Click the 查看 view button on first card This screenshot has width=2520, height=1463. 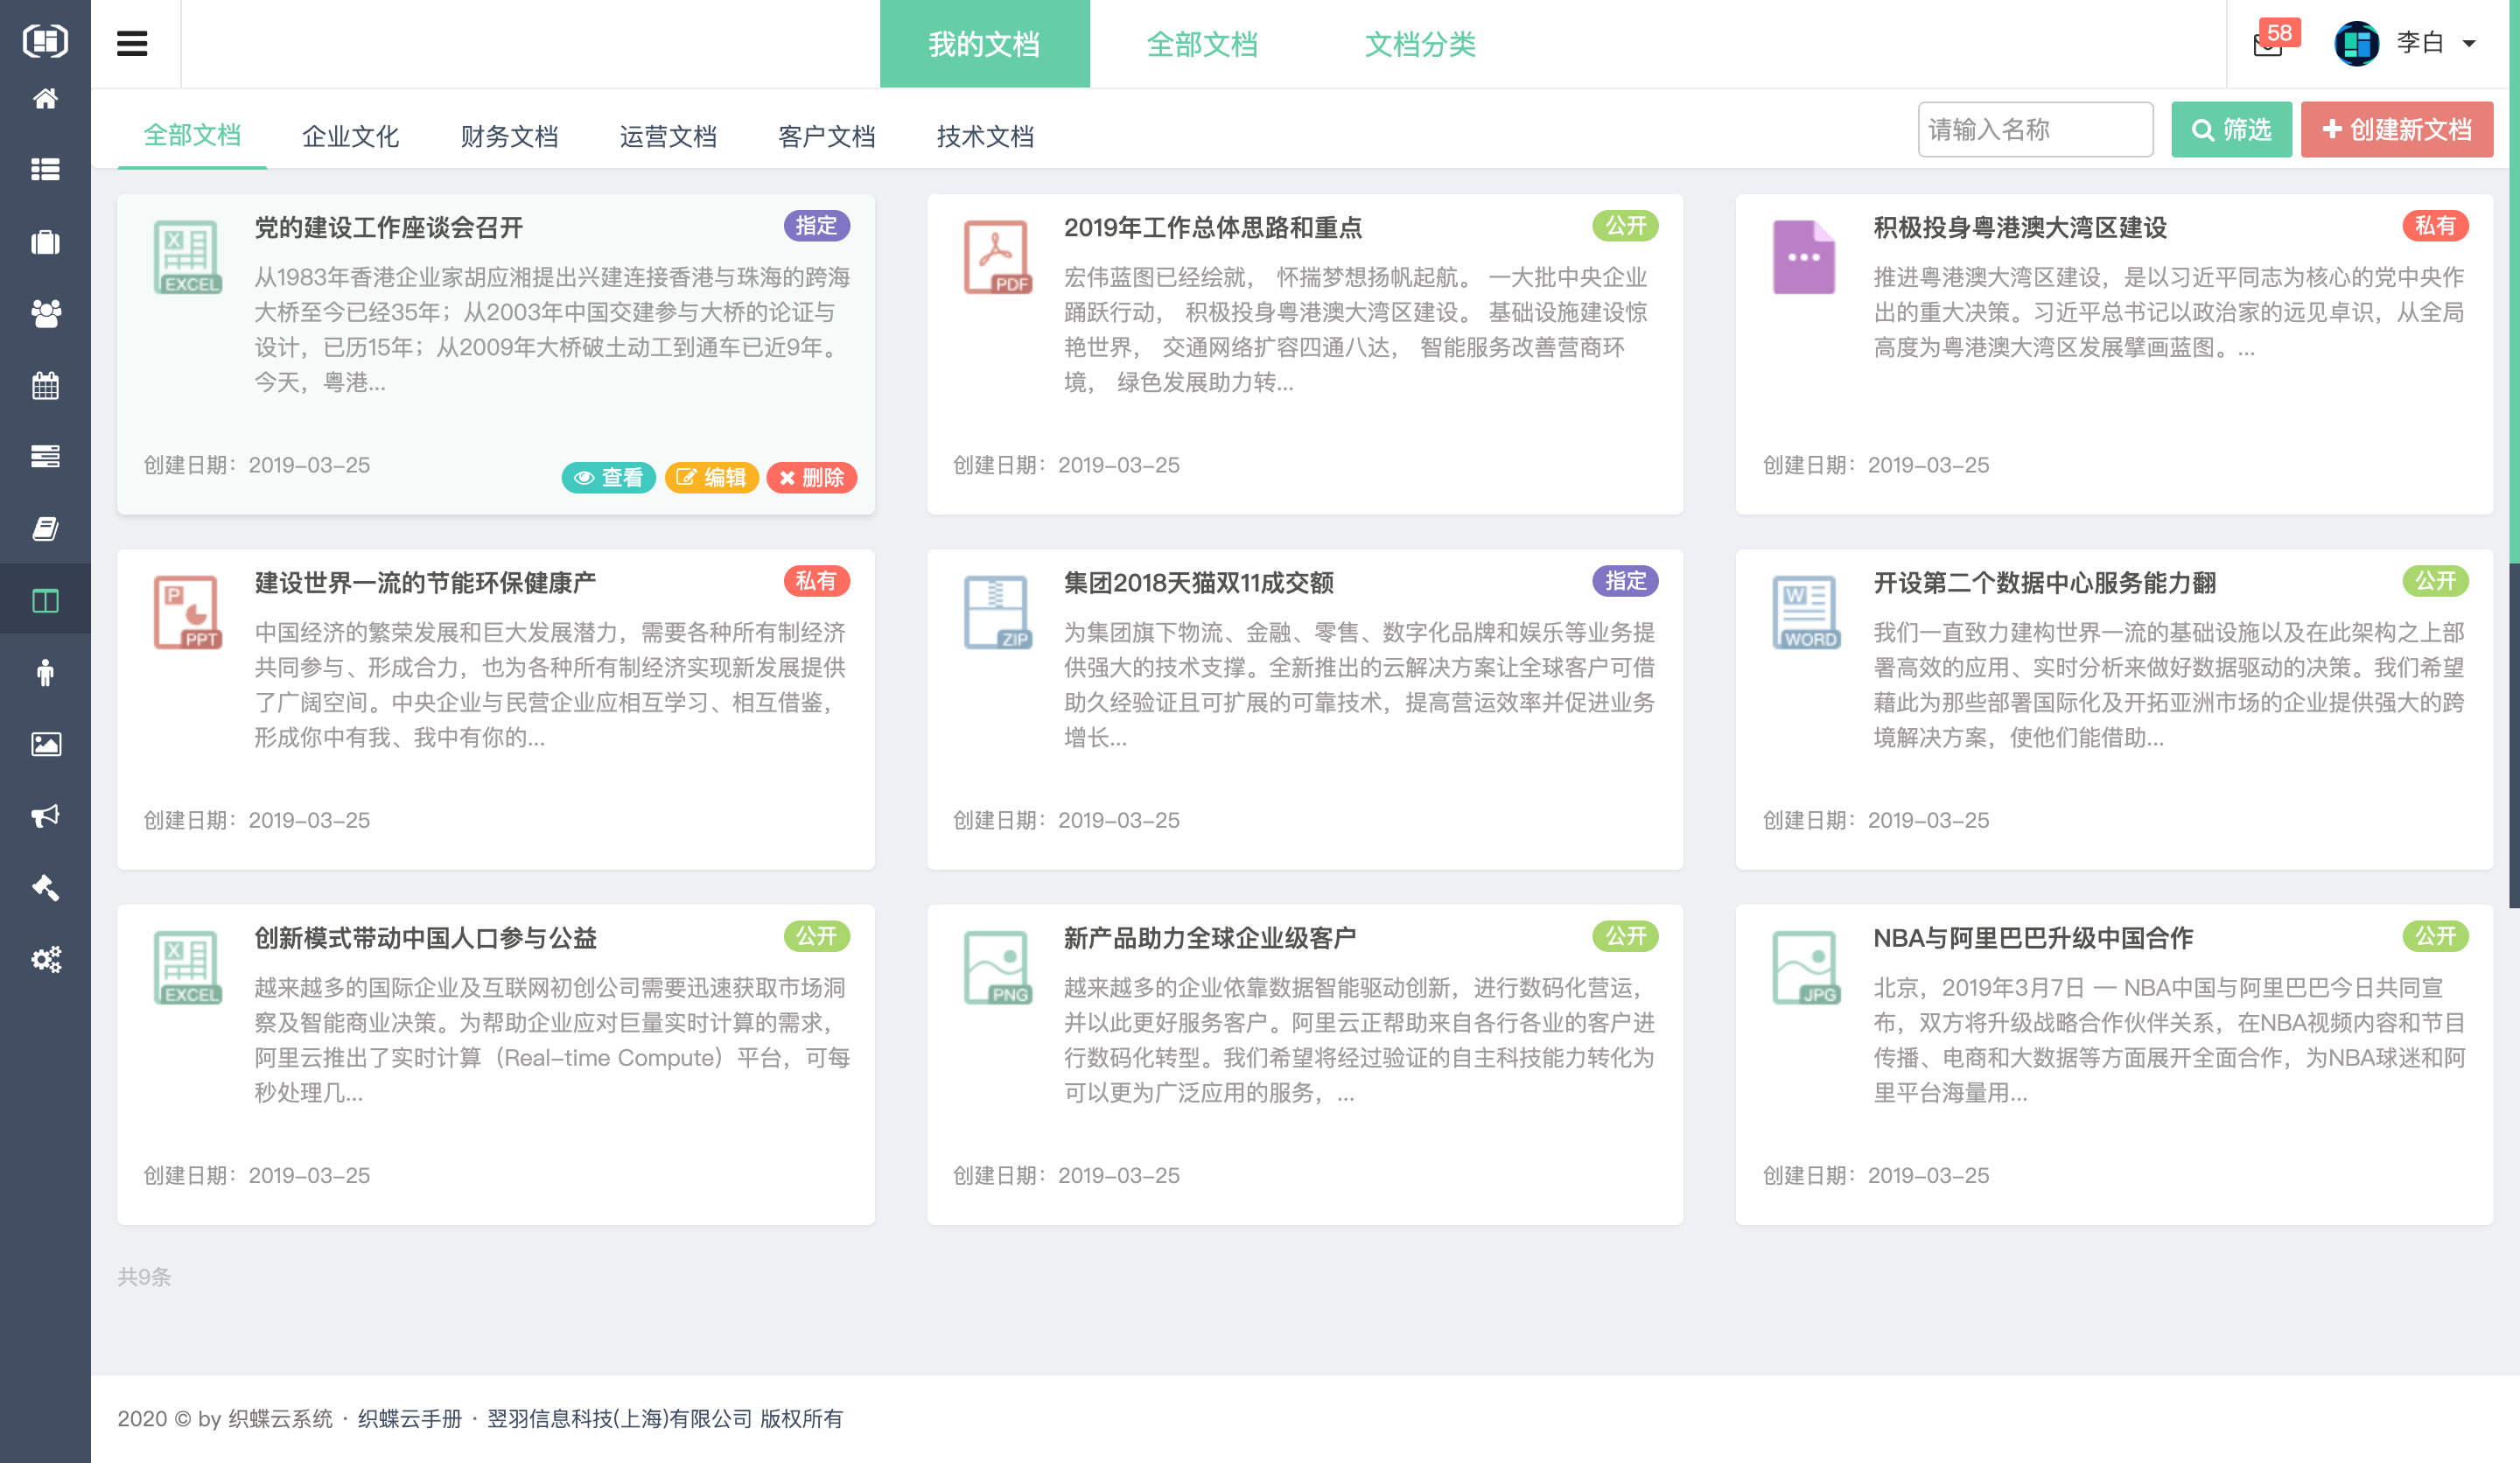(609, 478)
